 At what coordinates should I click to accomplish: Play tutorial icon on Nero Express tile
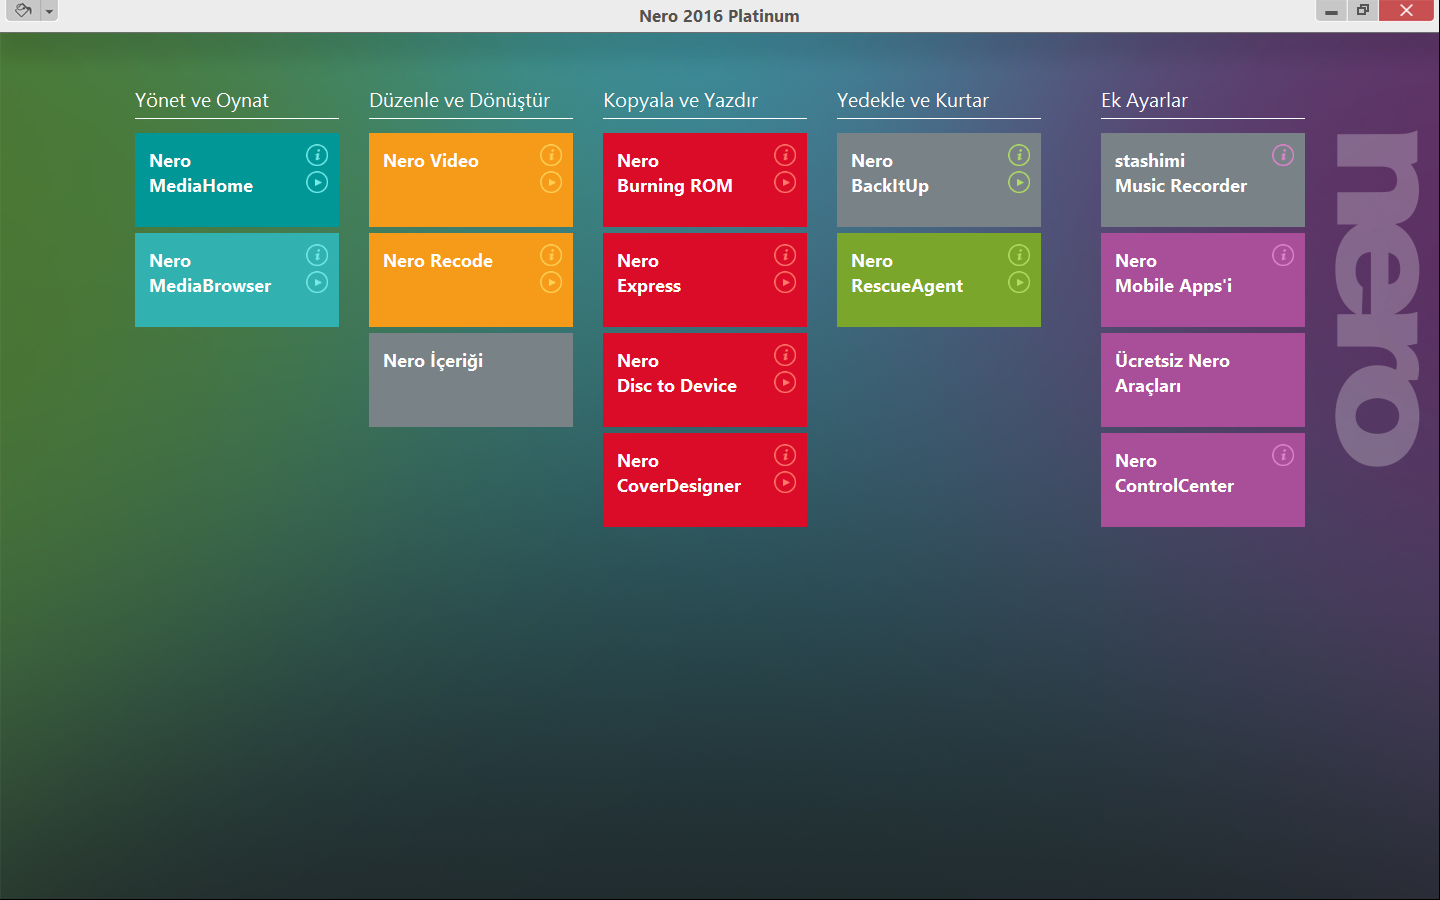[x=785, y=282]
